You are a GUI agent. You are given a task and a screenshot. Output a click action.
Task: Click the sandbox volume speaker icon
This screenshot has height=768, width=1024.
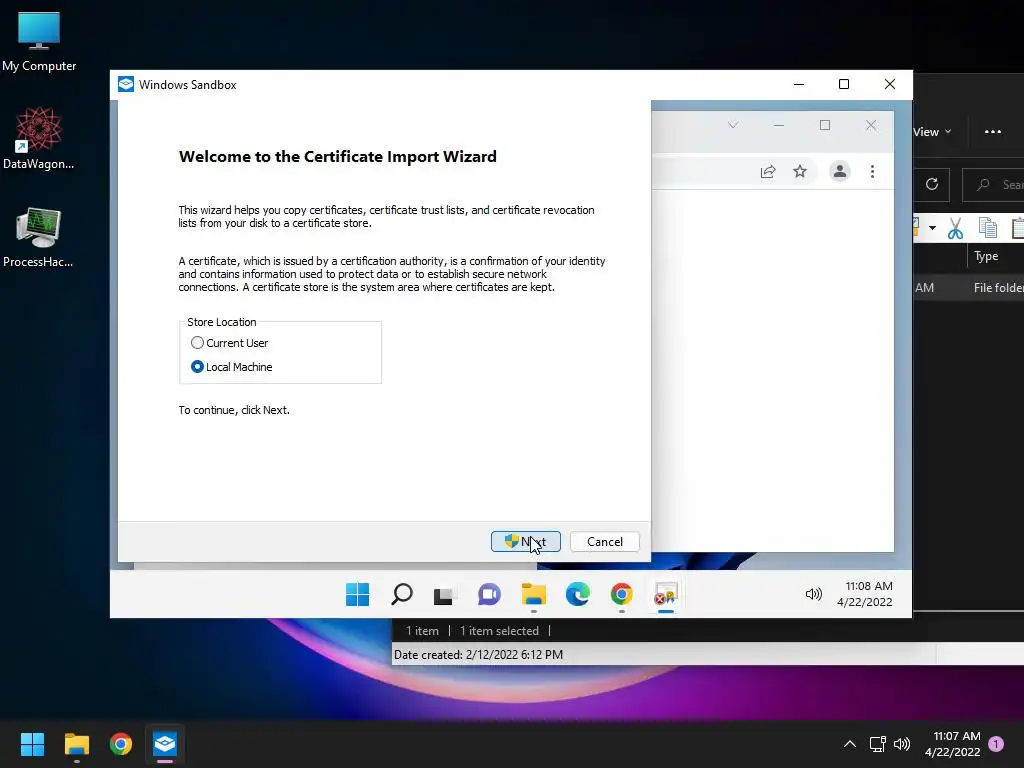click(x=814, y=594)
